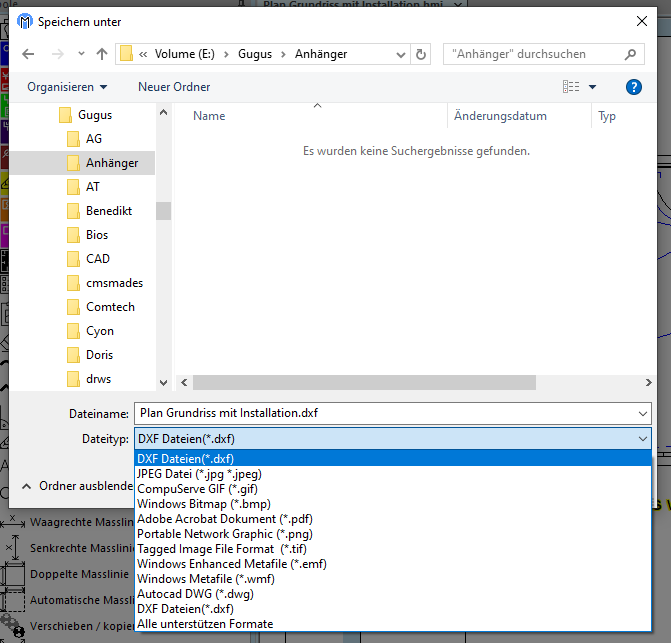
Task: Click the Back navigation arrow
Action: pyautogui.click(x=27, y=54)
